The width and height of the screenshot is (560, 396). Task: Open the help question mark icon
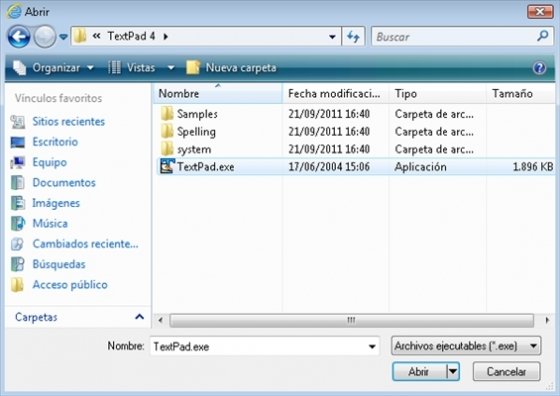click(539, 67)
